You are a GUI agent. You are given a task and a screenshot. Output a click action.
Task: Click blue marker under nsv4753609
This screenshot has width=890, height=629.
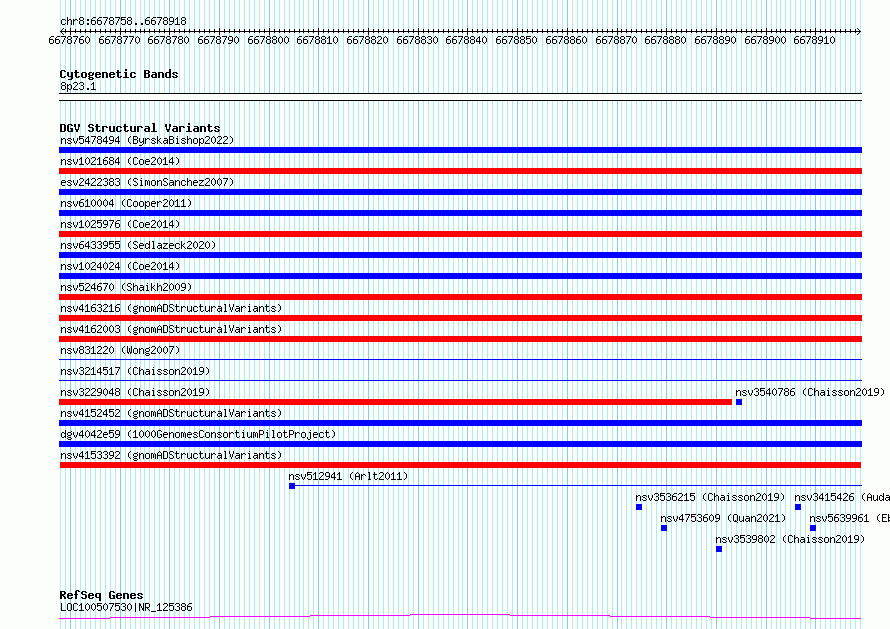point(664,528)
